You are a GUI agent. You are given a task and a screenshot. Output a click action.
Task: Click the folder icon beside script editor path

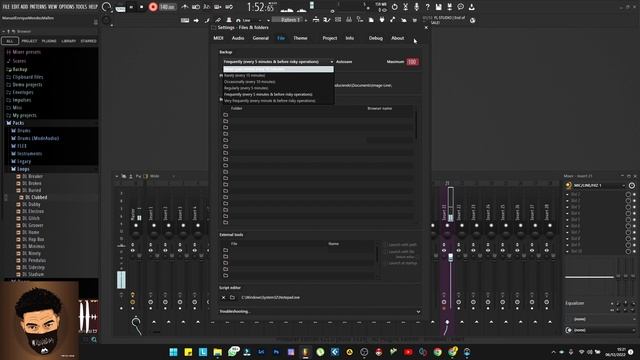pyautogui.click(x=232, y=298)
